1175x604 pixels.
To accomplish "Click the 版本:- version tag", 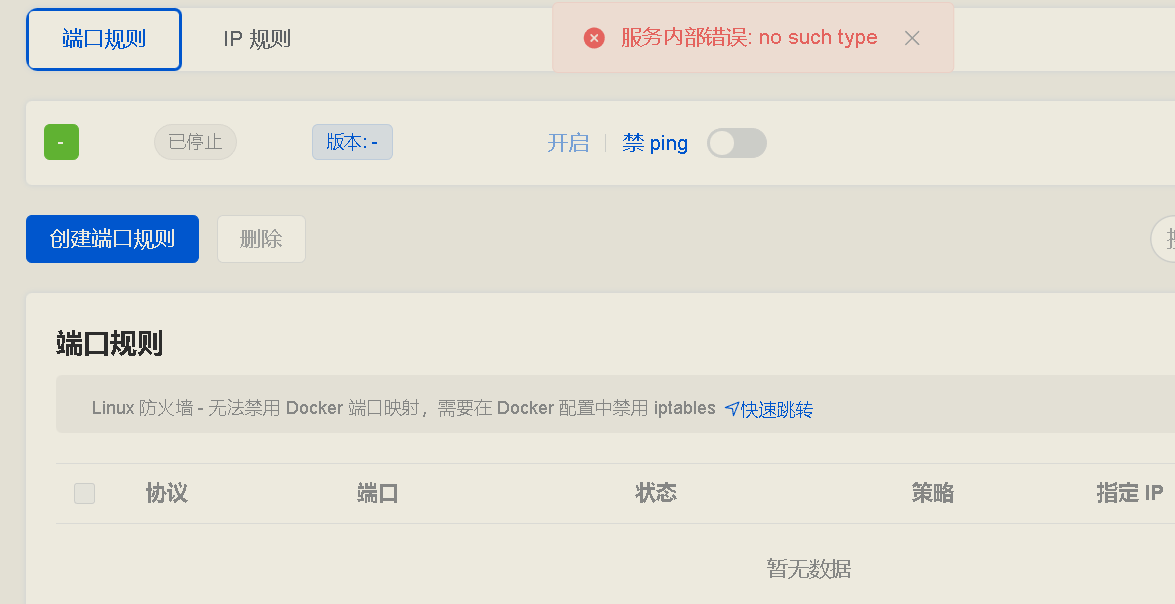I will tap(352, 142).
